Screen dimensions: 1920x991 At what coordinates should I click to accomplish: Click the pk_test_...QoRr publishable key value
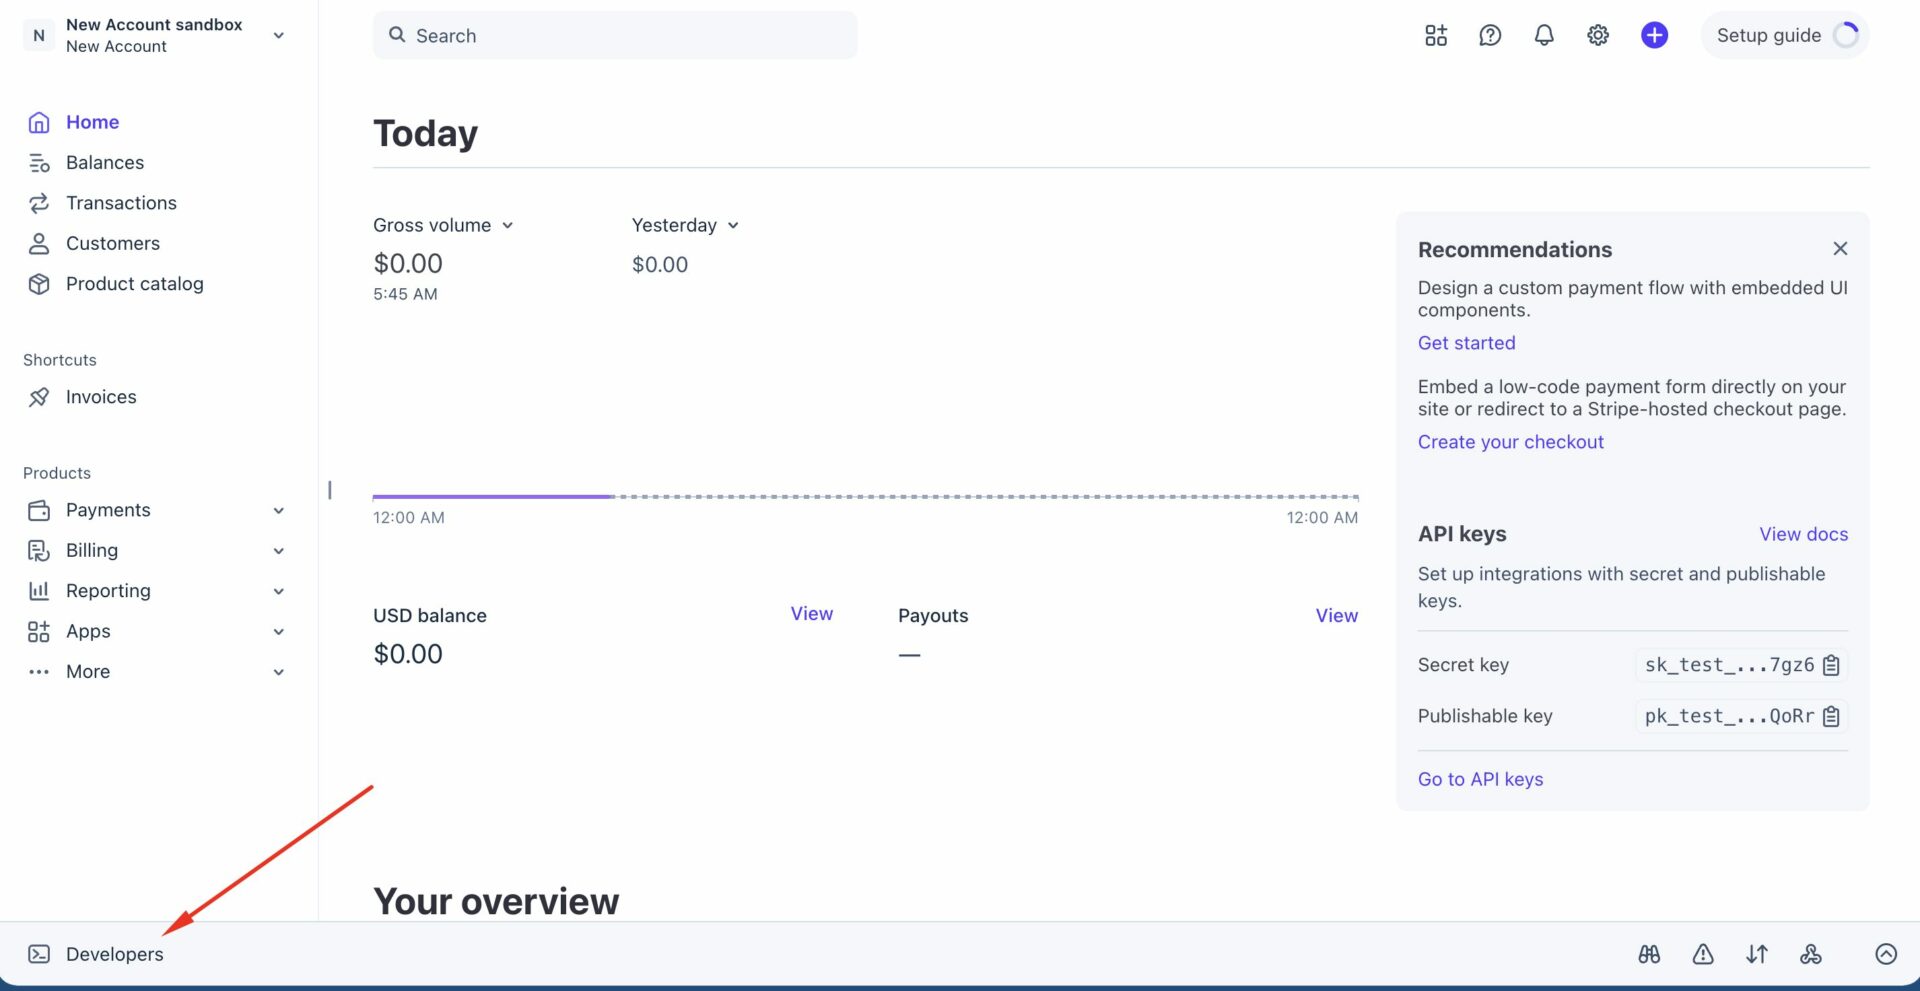click(x=1729, y=716)
